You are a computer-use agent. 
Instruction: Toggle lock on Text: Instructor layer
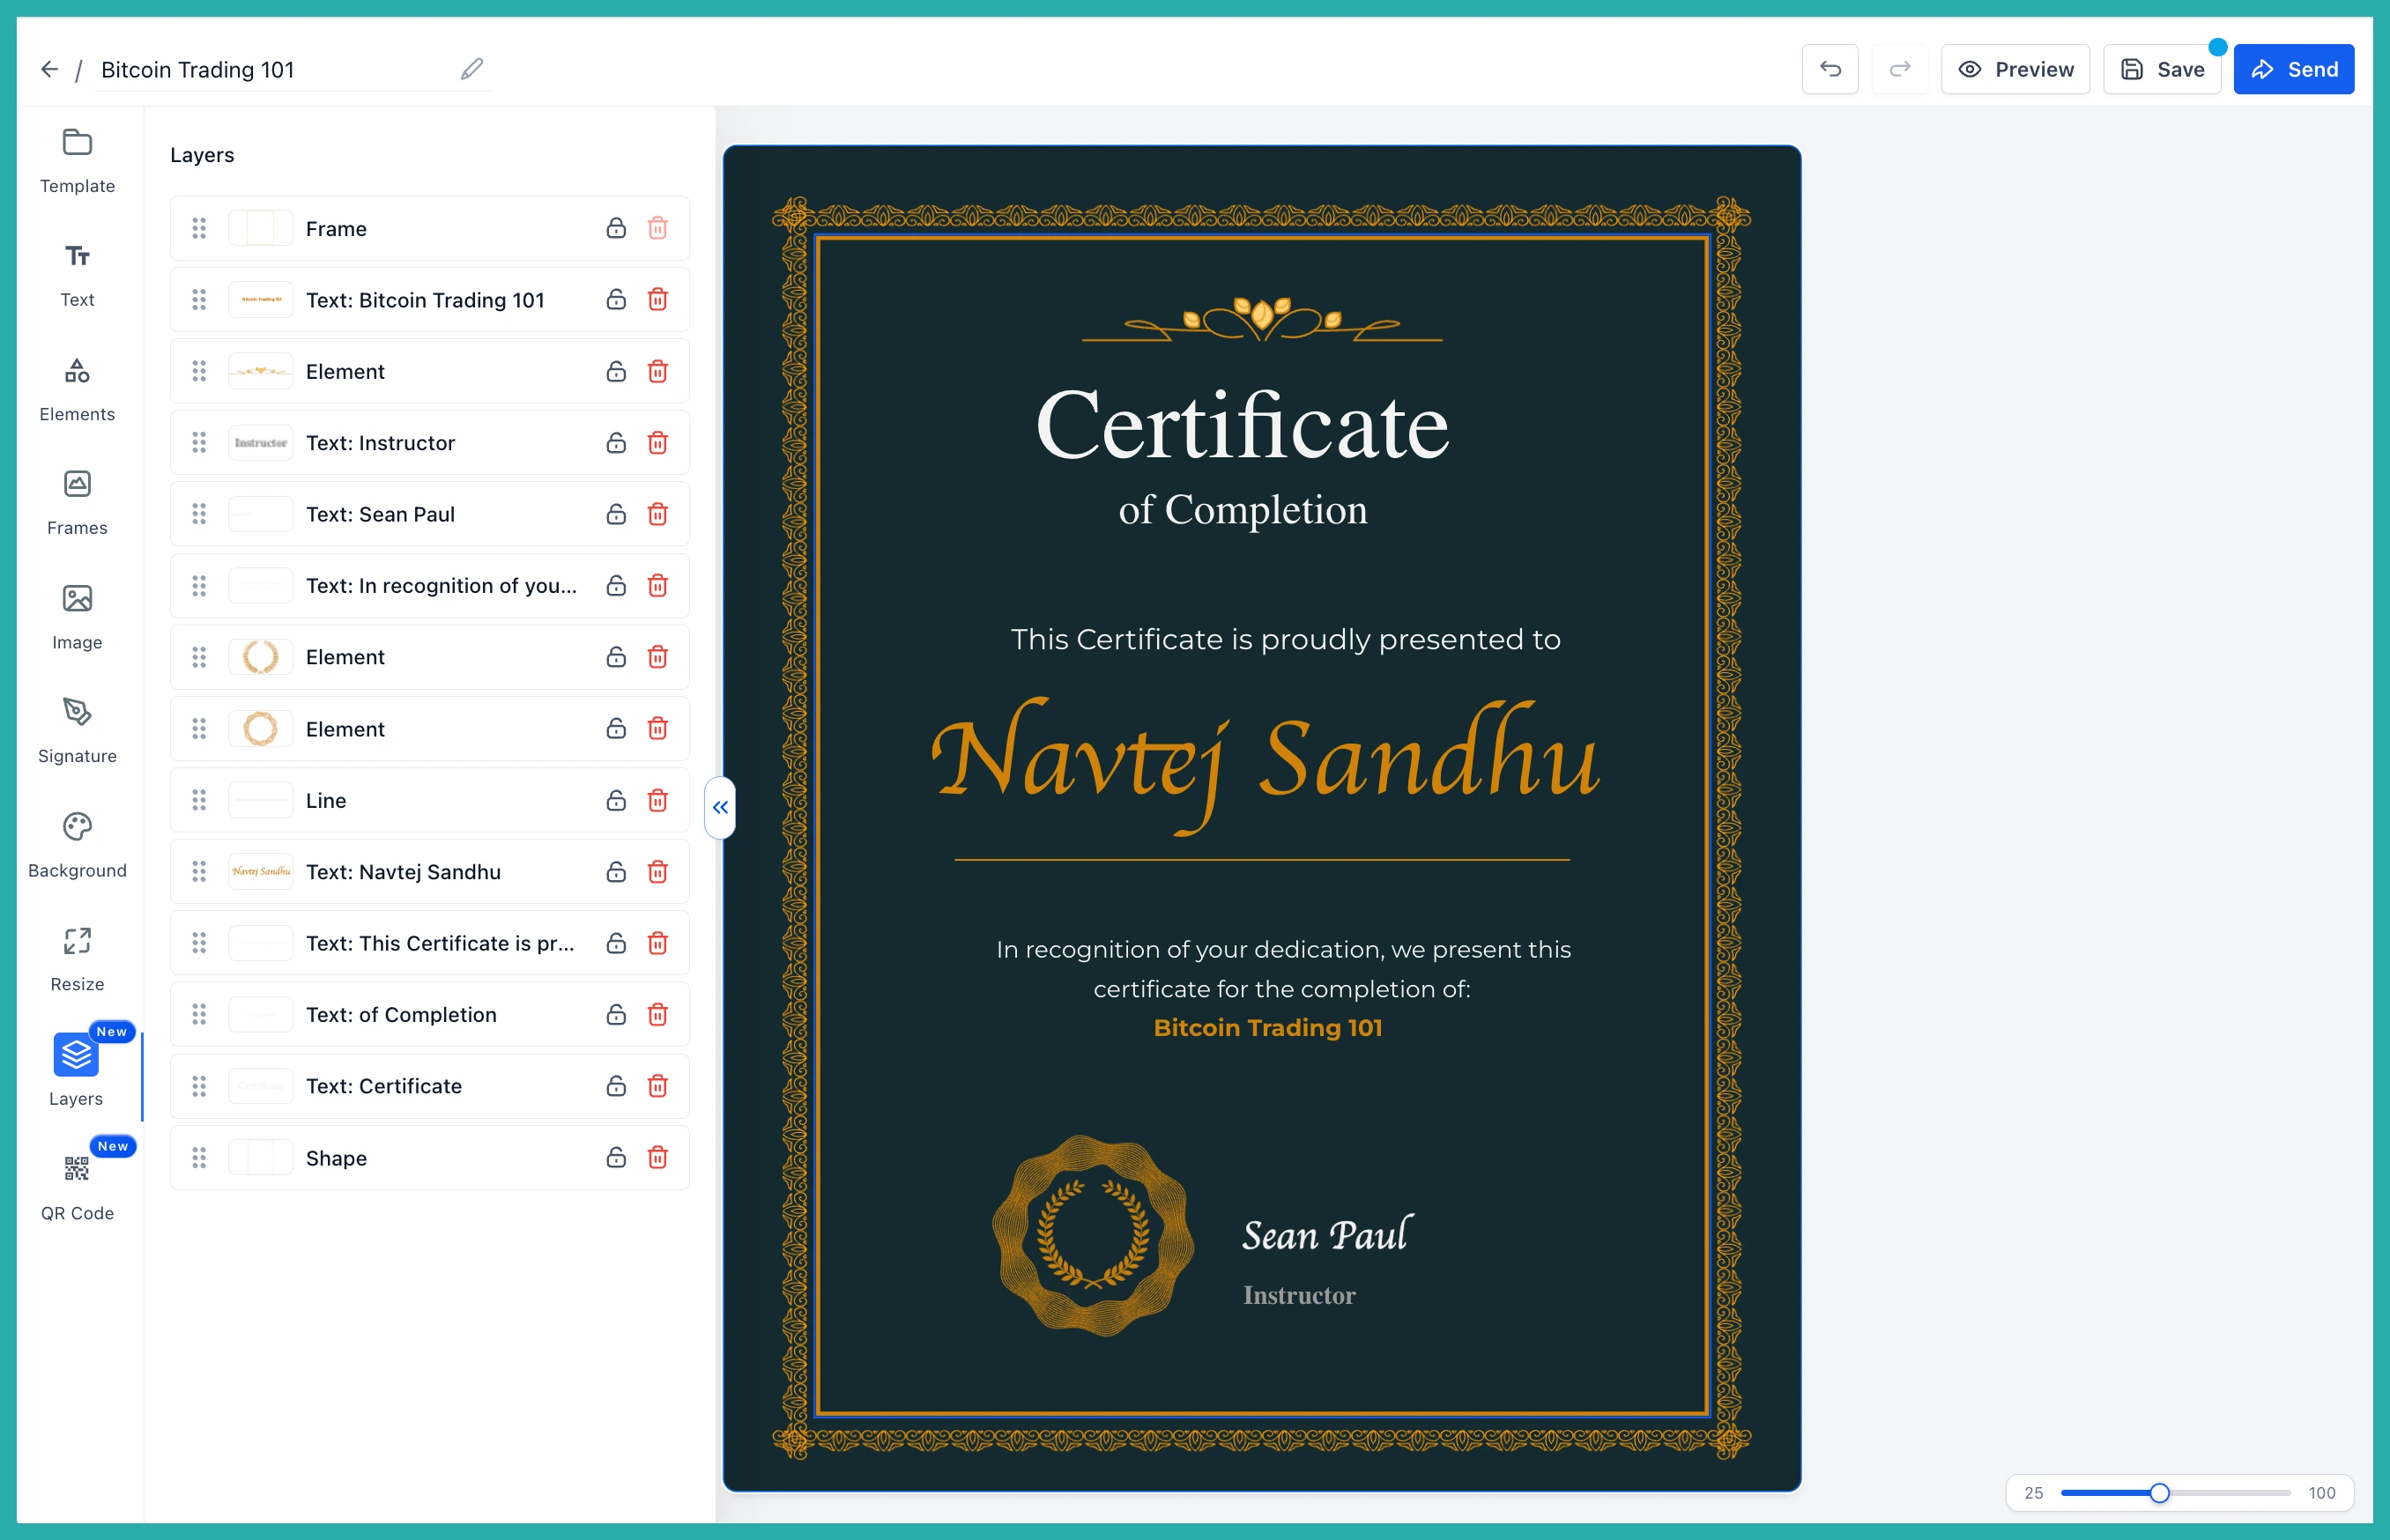click(x=616, y=442)
